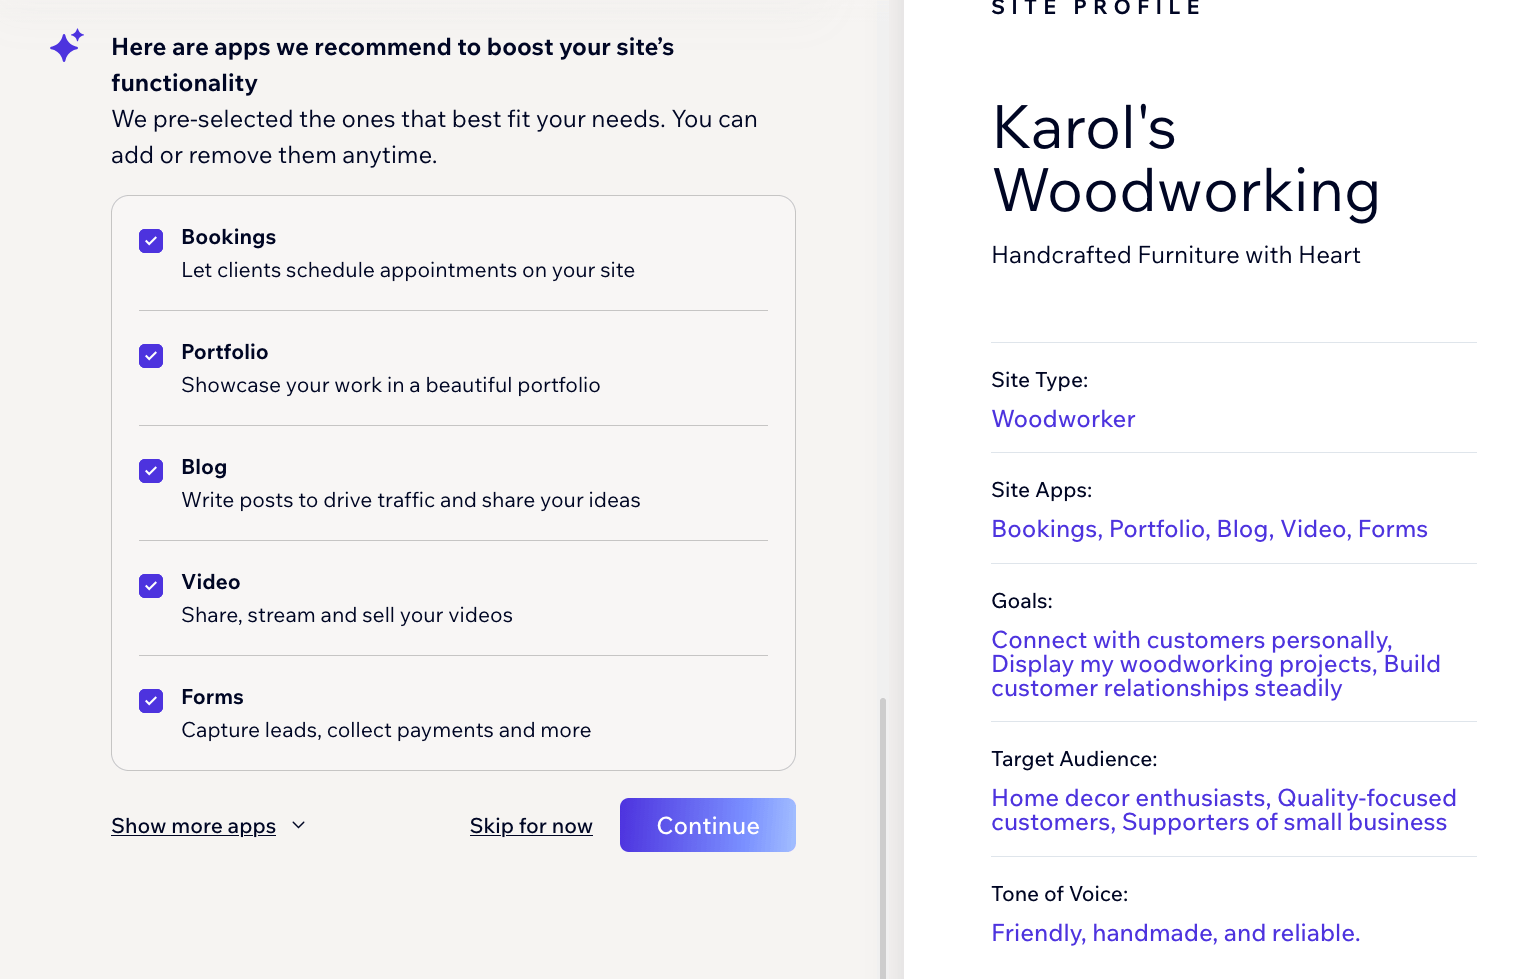Click the chevron beside Show more apps
The image size is (1526, 979).
point(298,825)
